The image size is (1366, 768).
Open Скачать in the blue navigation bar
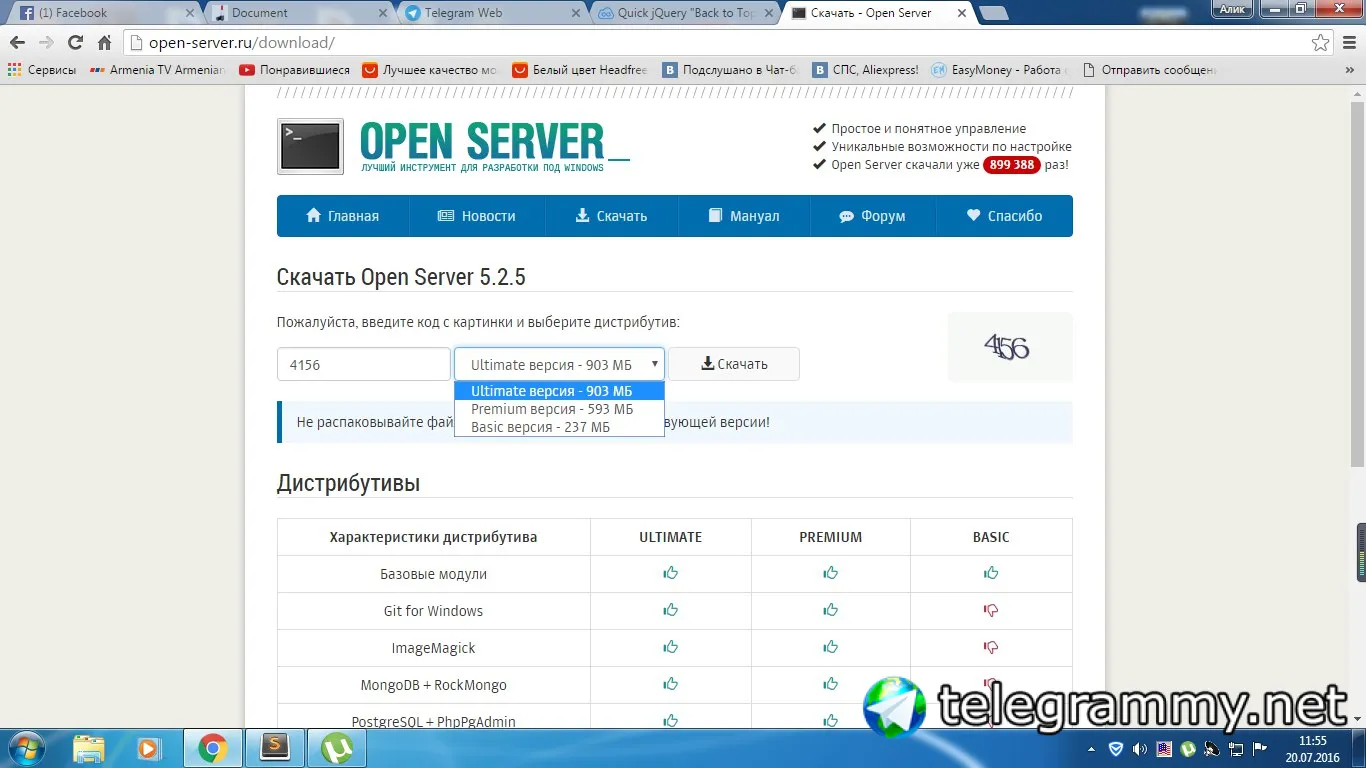point(611,216)
